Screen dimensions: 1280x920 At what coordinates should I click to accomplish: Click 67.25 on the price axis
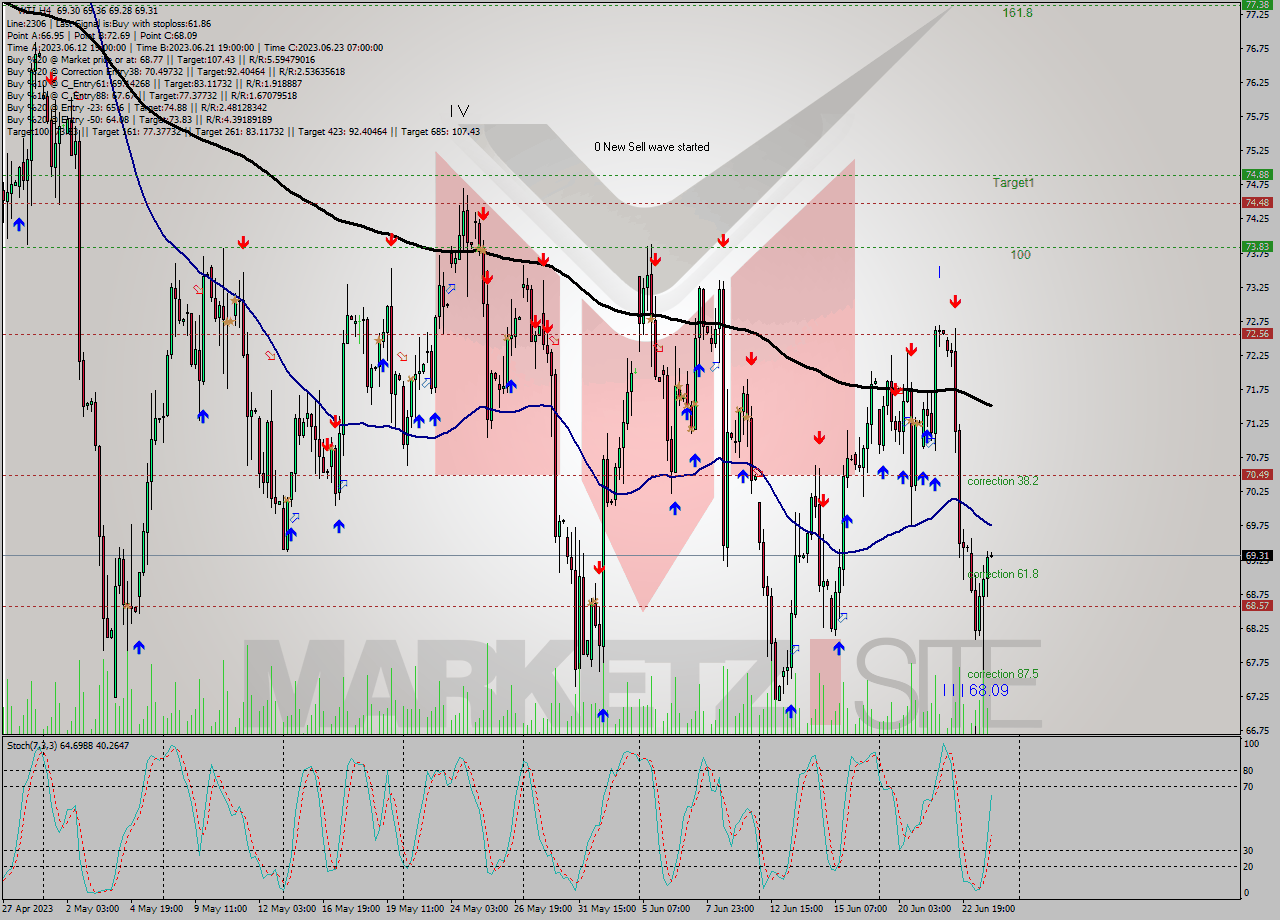tap(1257, 696)
